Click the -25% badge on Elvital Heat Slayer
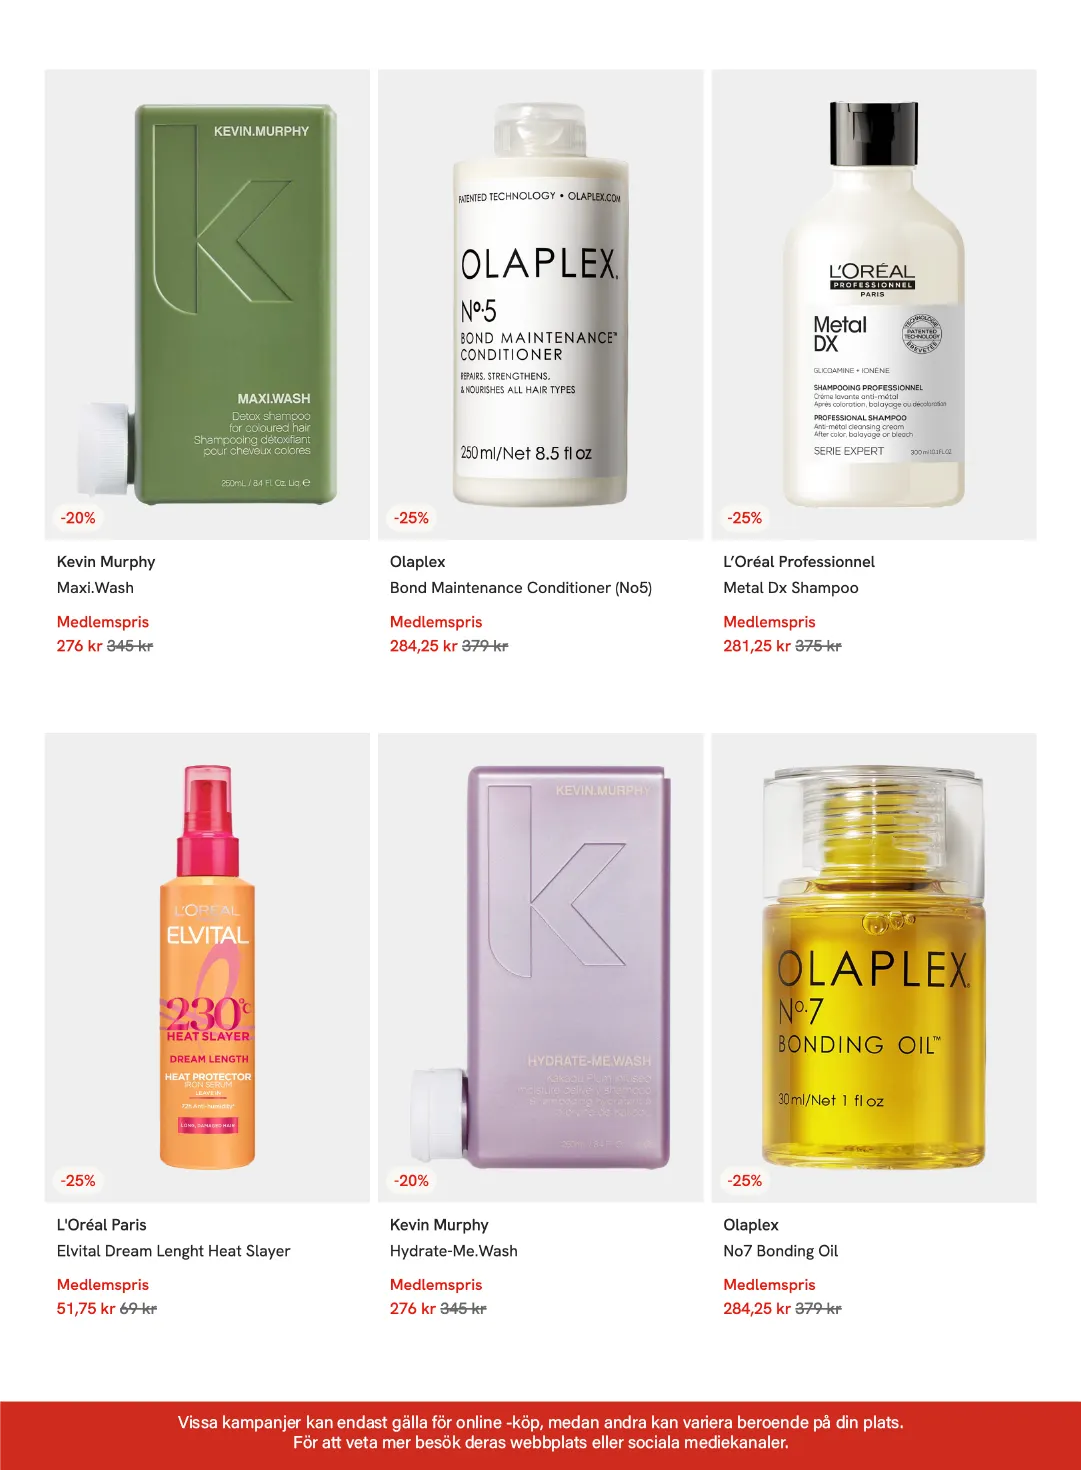 78,1181
